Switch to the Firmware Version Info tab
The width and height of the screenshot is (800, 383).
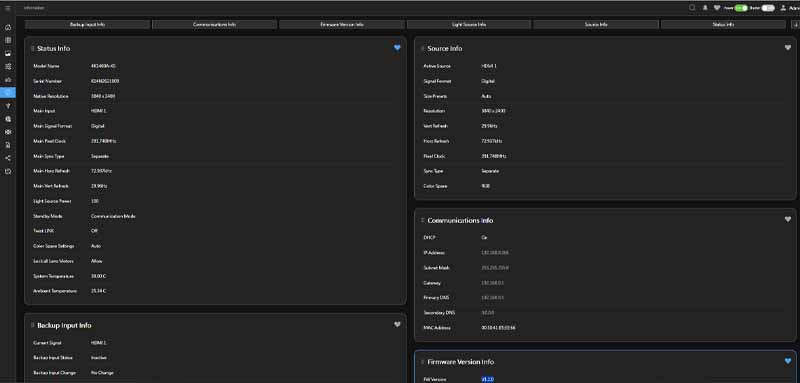(342, 24)
